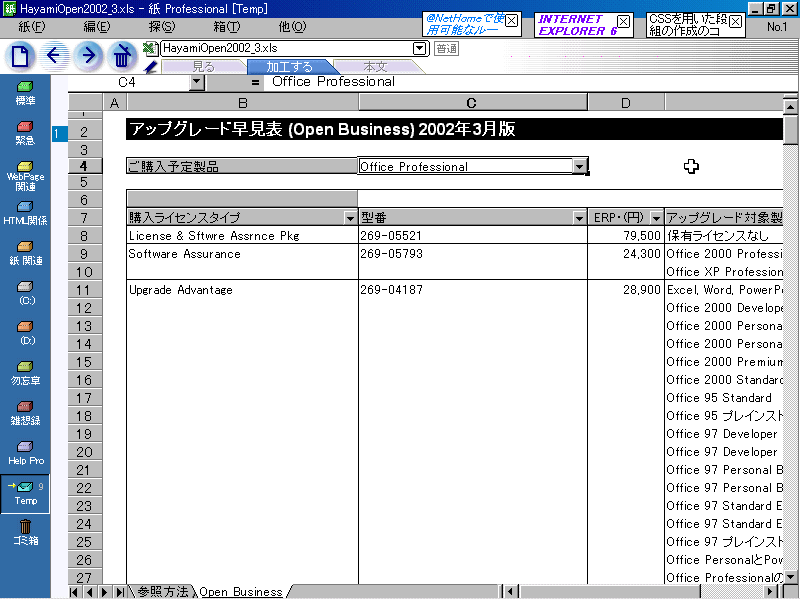The height and width of the screenshot is (600, 800).
Task: Click the forward arrow button
Action: 88,56
